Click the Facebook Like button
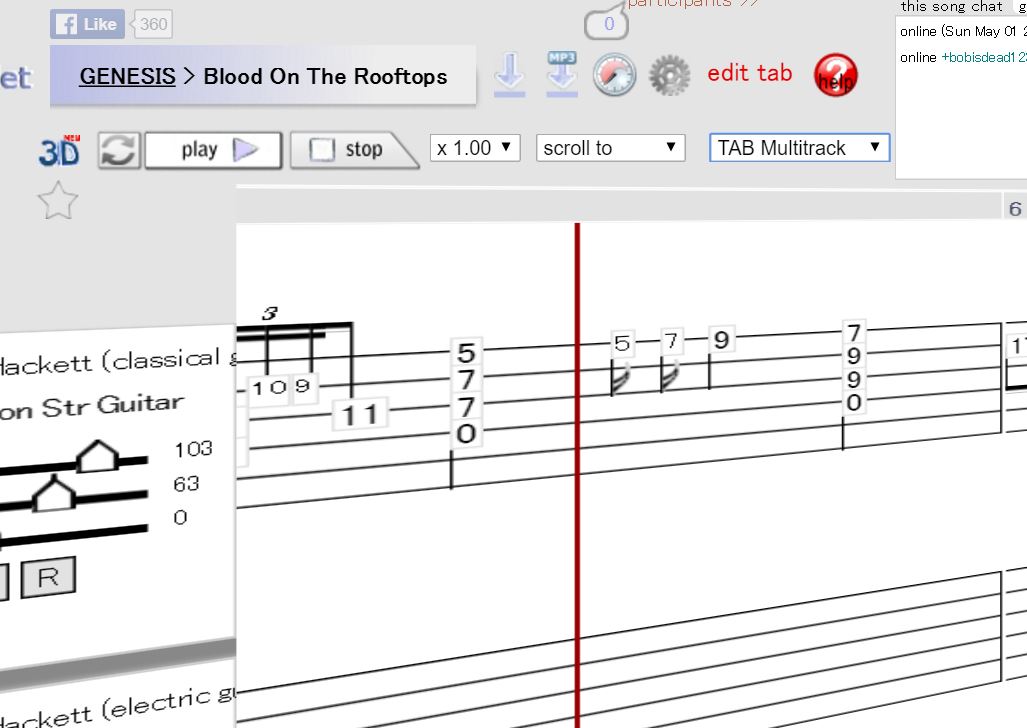Viewport: 1027px width, 728px height. point(87,24)
